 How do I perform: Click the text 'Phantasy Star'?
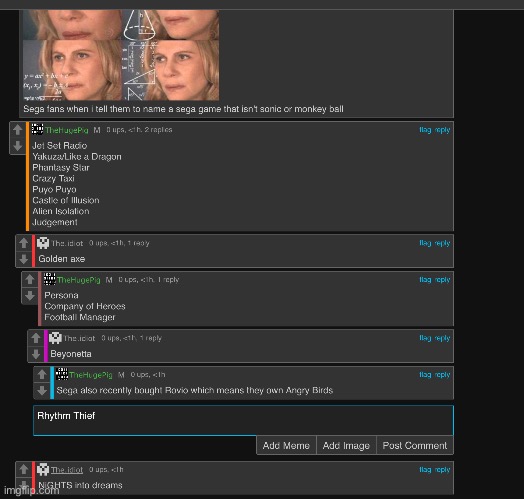point(61,168)
